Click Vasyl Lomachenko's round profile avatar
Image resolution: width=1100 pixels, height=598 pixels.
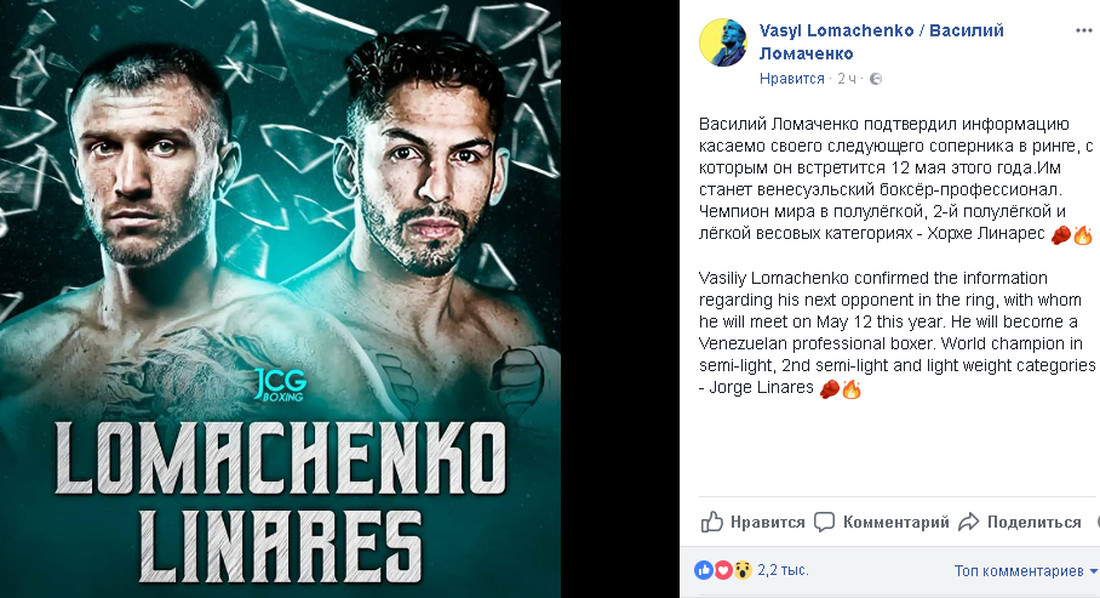pos(723,43)
